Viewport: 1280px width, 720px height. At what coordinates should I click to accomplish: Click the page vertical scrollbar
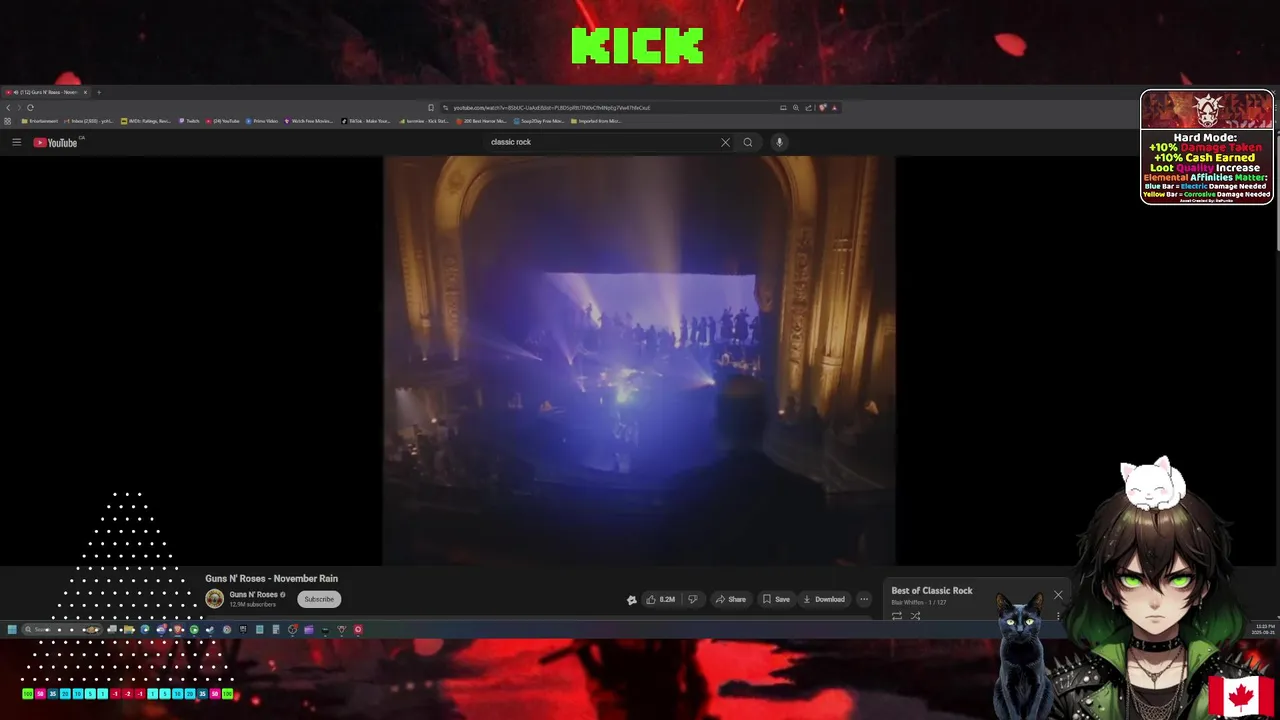(x=1276, y=190)
